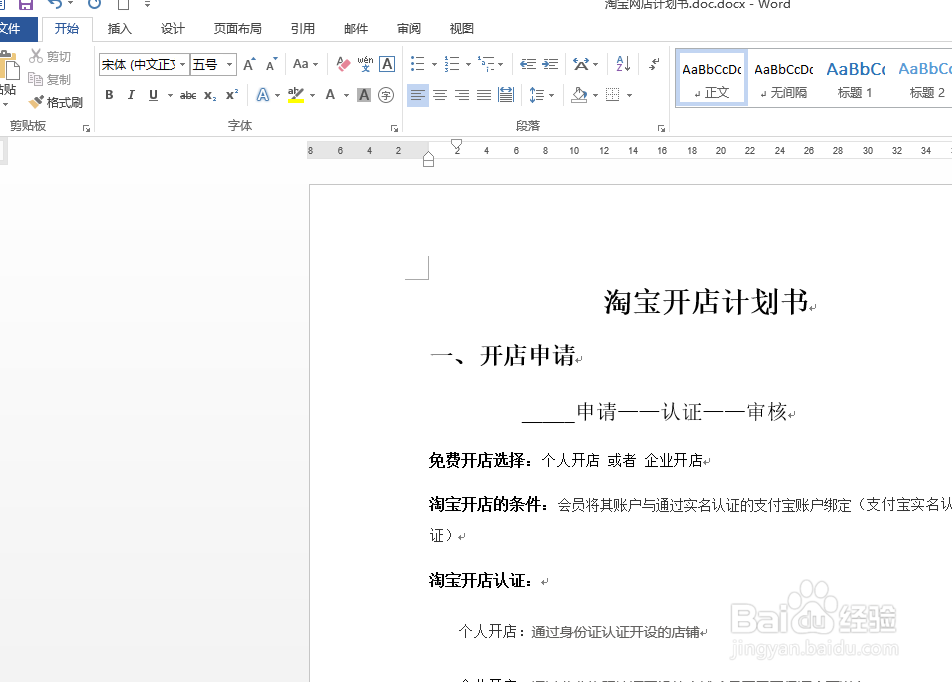
Task: Clear all formatting with eraser icon
Action: click(x=343, y=64)
